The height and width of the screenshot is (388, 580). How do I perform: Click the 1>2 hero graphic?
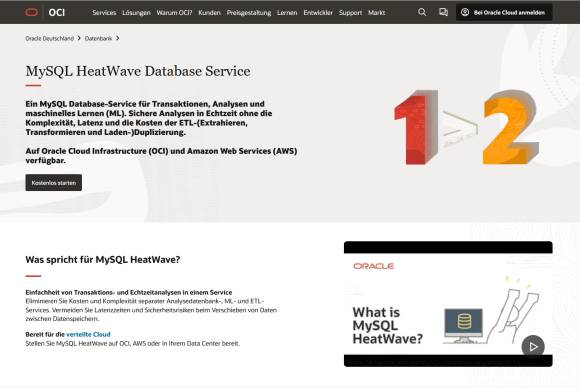tap(467, 127)
